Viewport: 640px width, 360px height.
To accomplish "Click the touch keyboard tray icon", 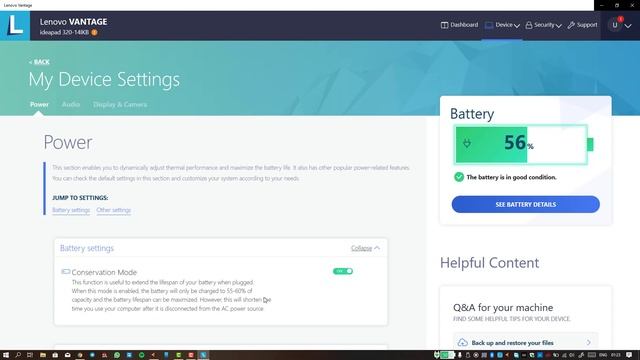I will (x=591, y=355).
